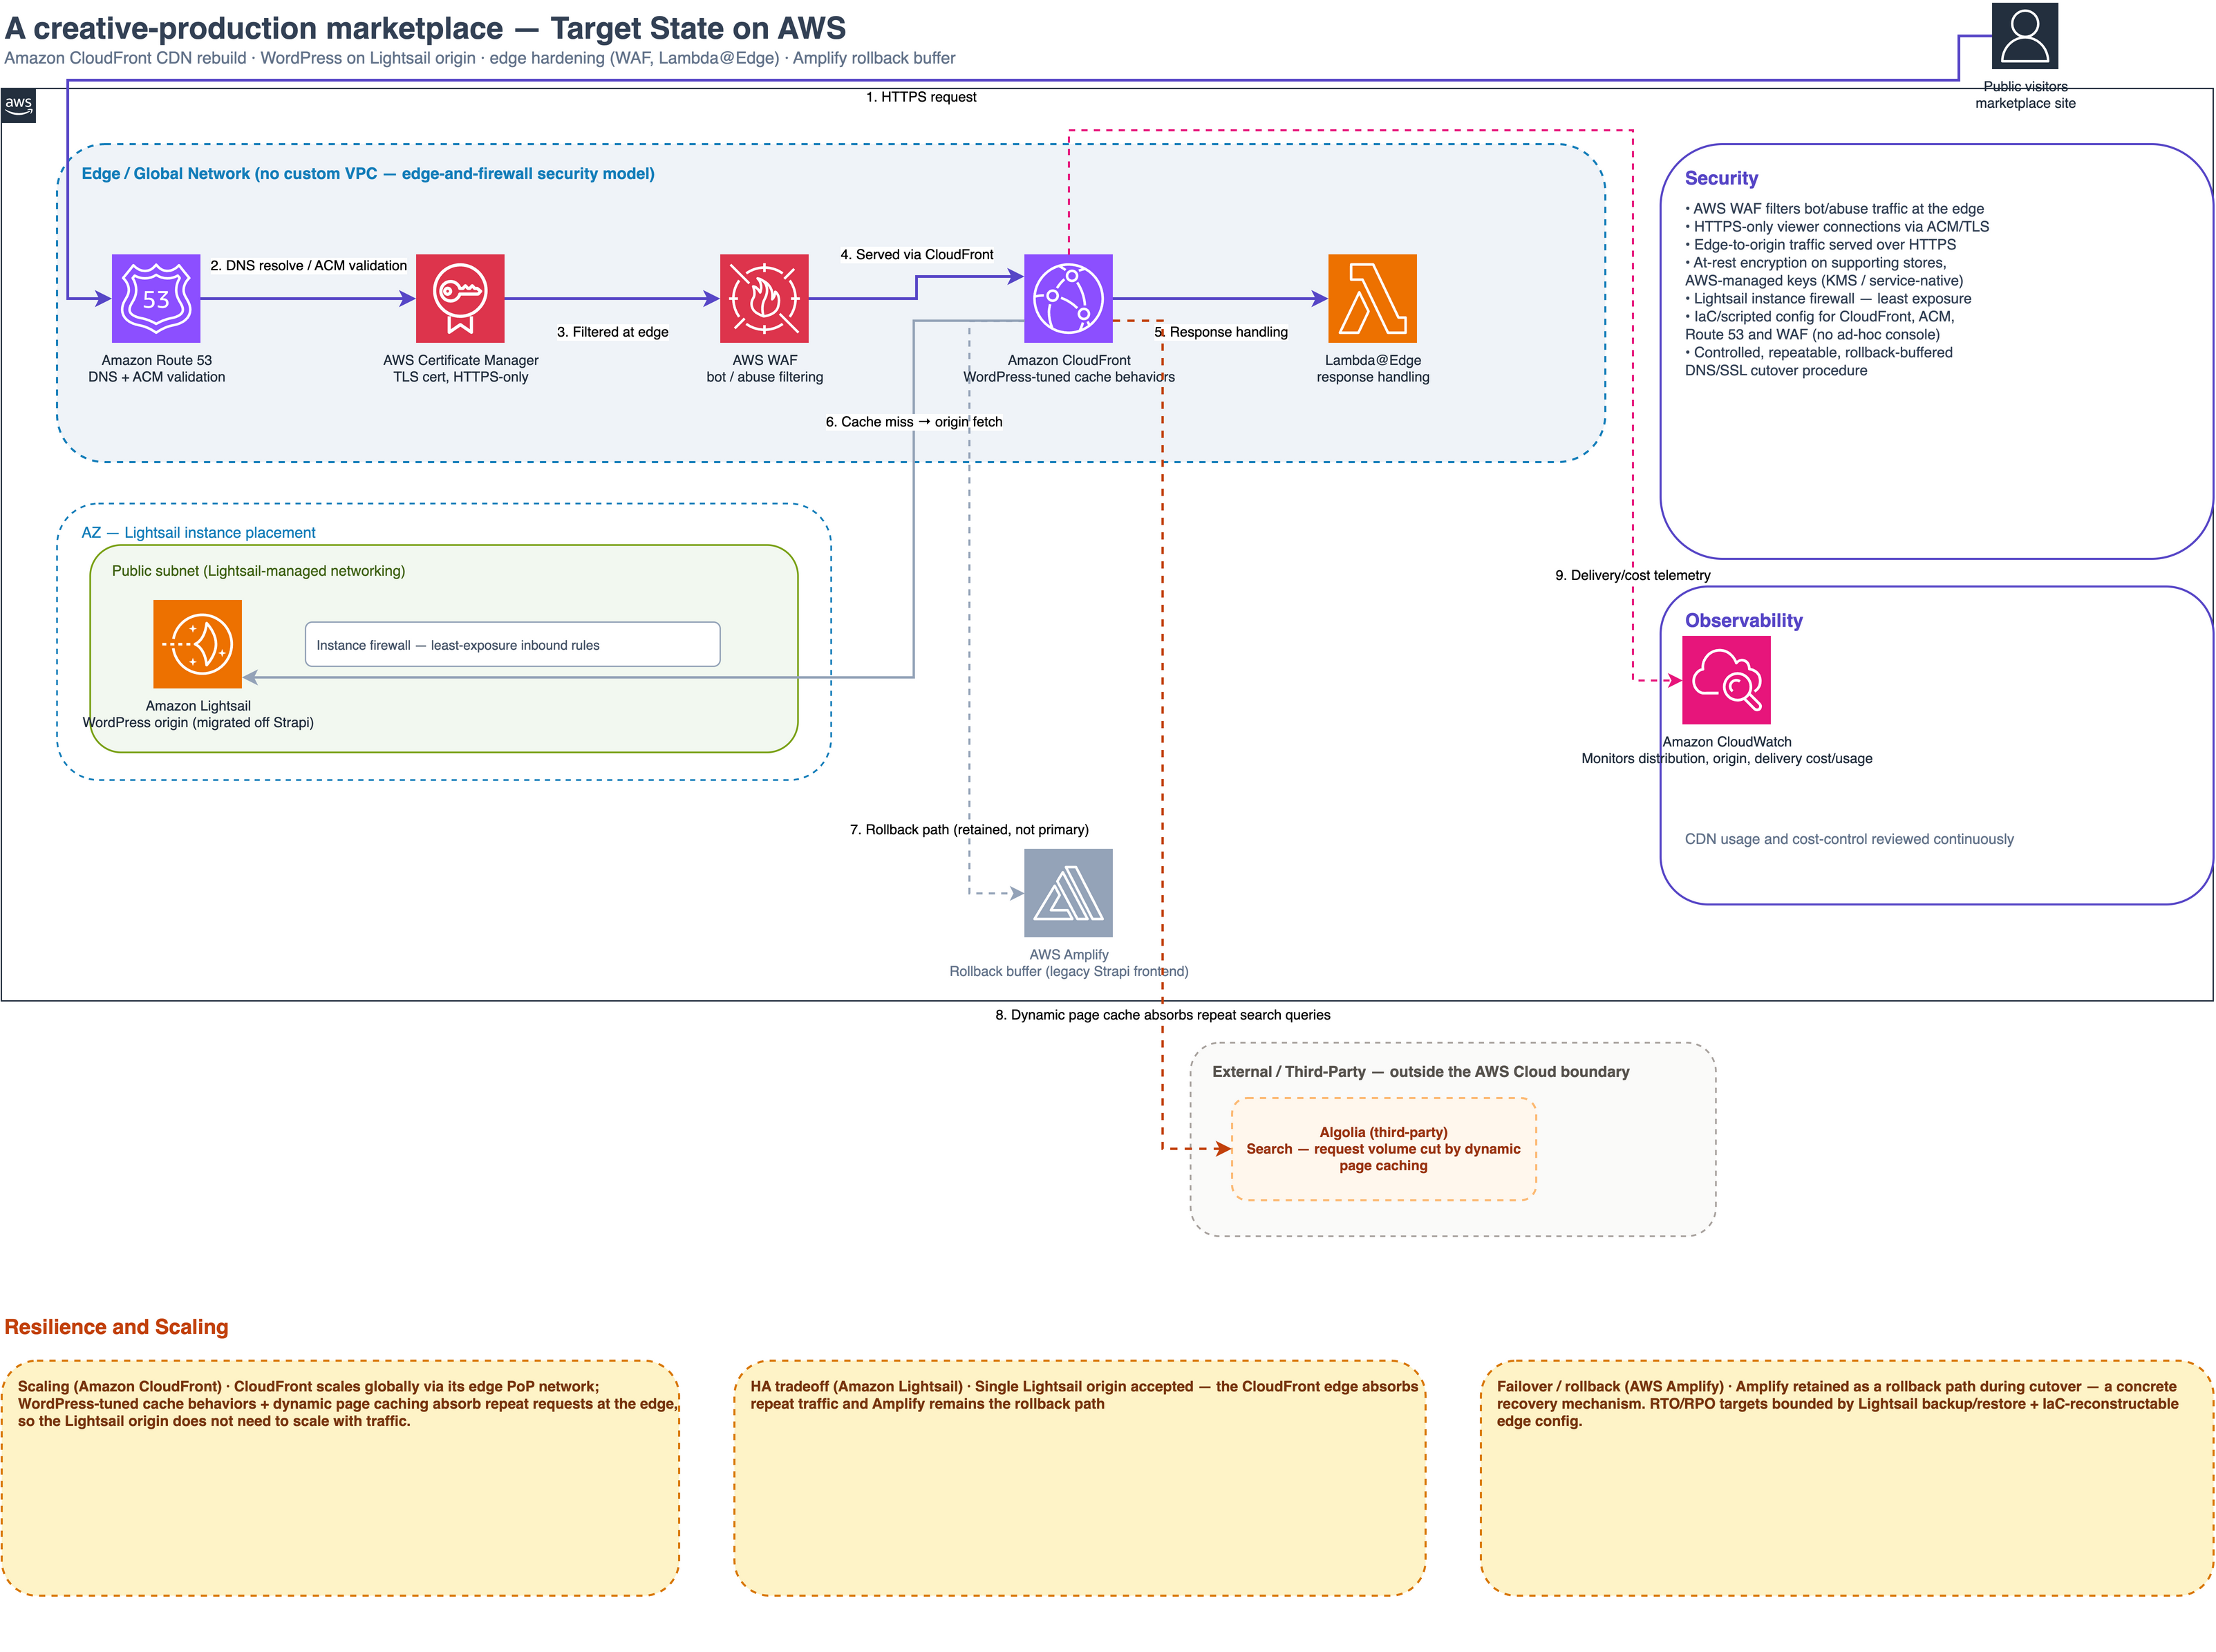Click the AWS Amplify icon
Image resolution: width=2216 pixels, height=1652 pixels.
1068,893
